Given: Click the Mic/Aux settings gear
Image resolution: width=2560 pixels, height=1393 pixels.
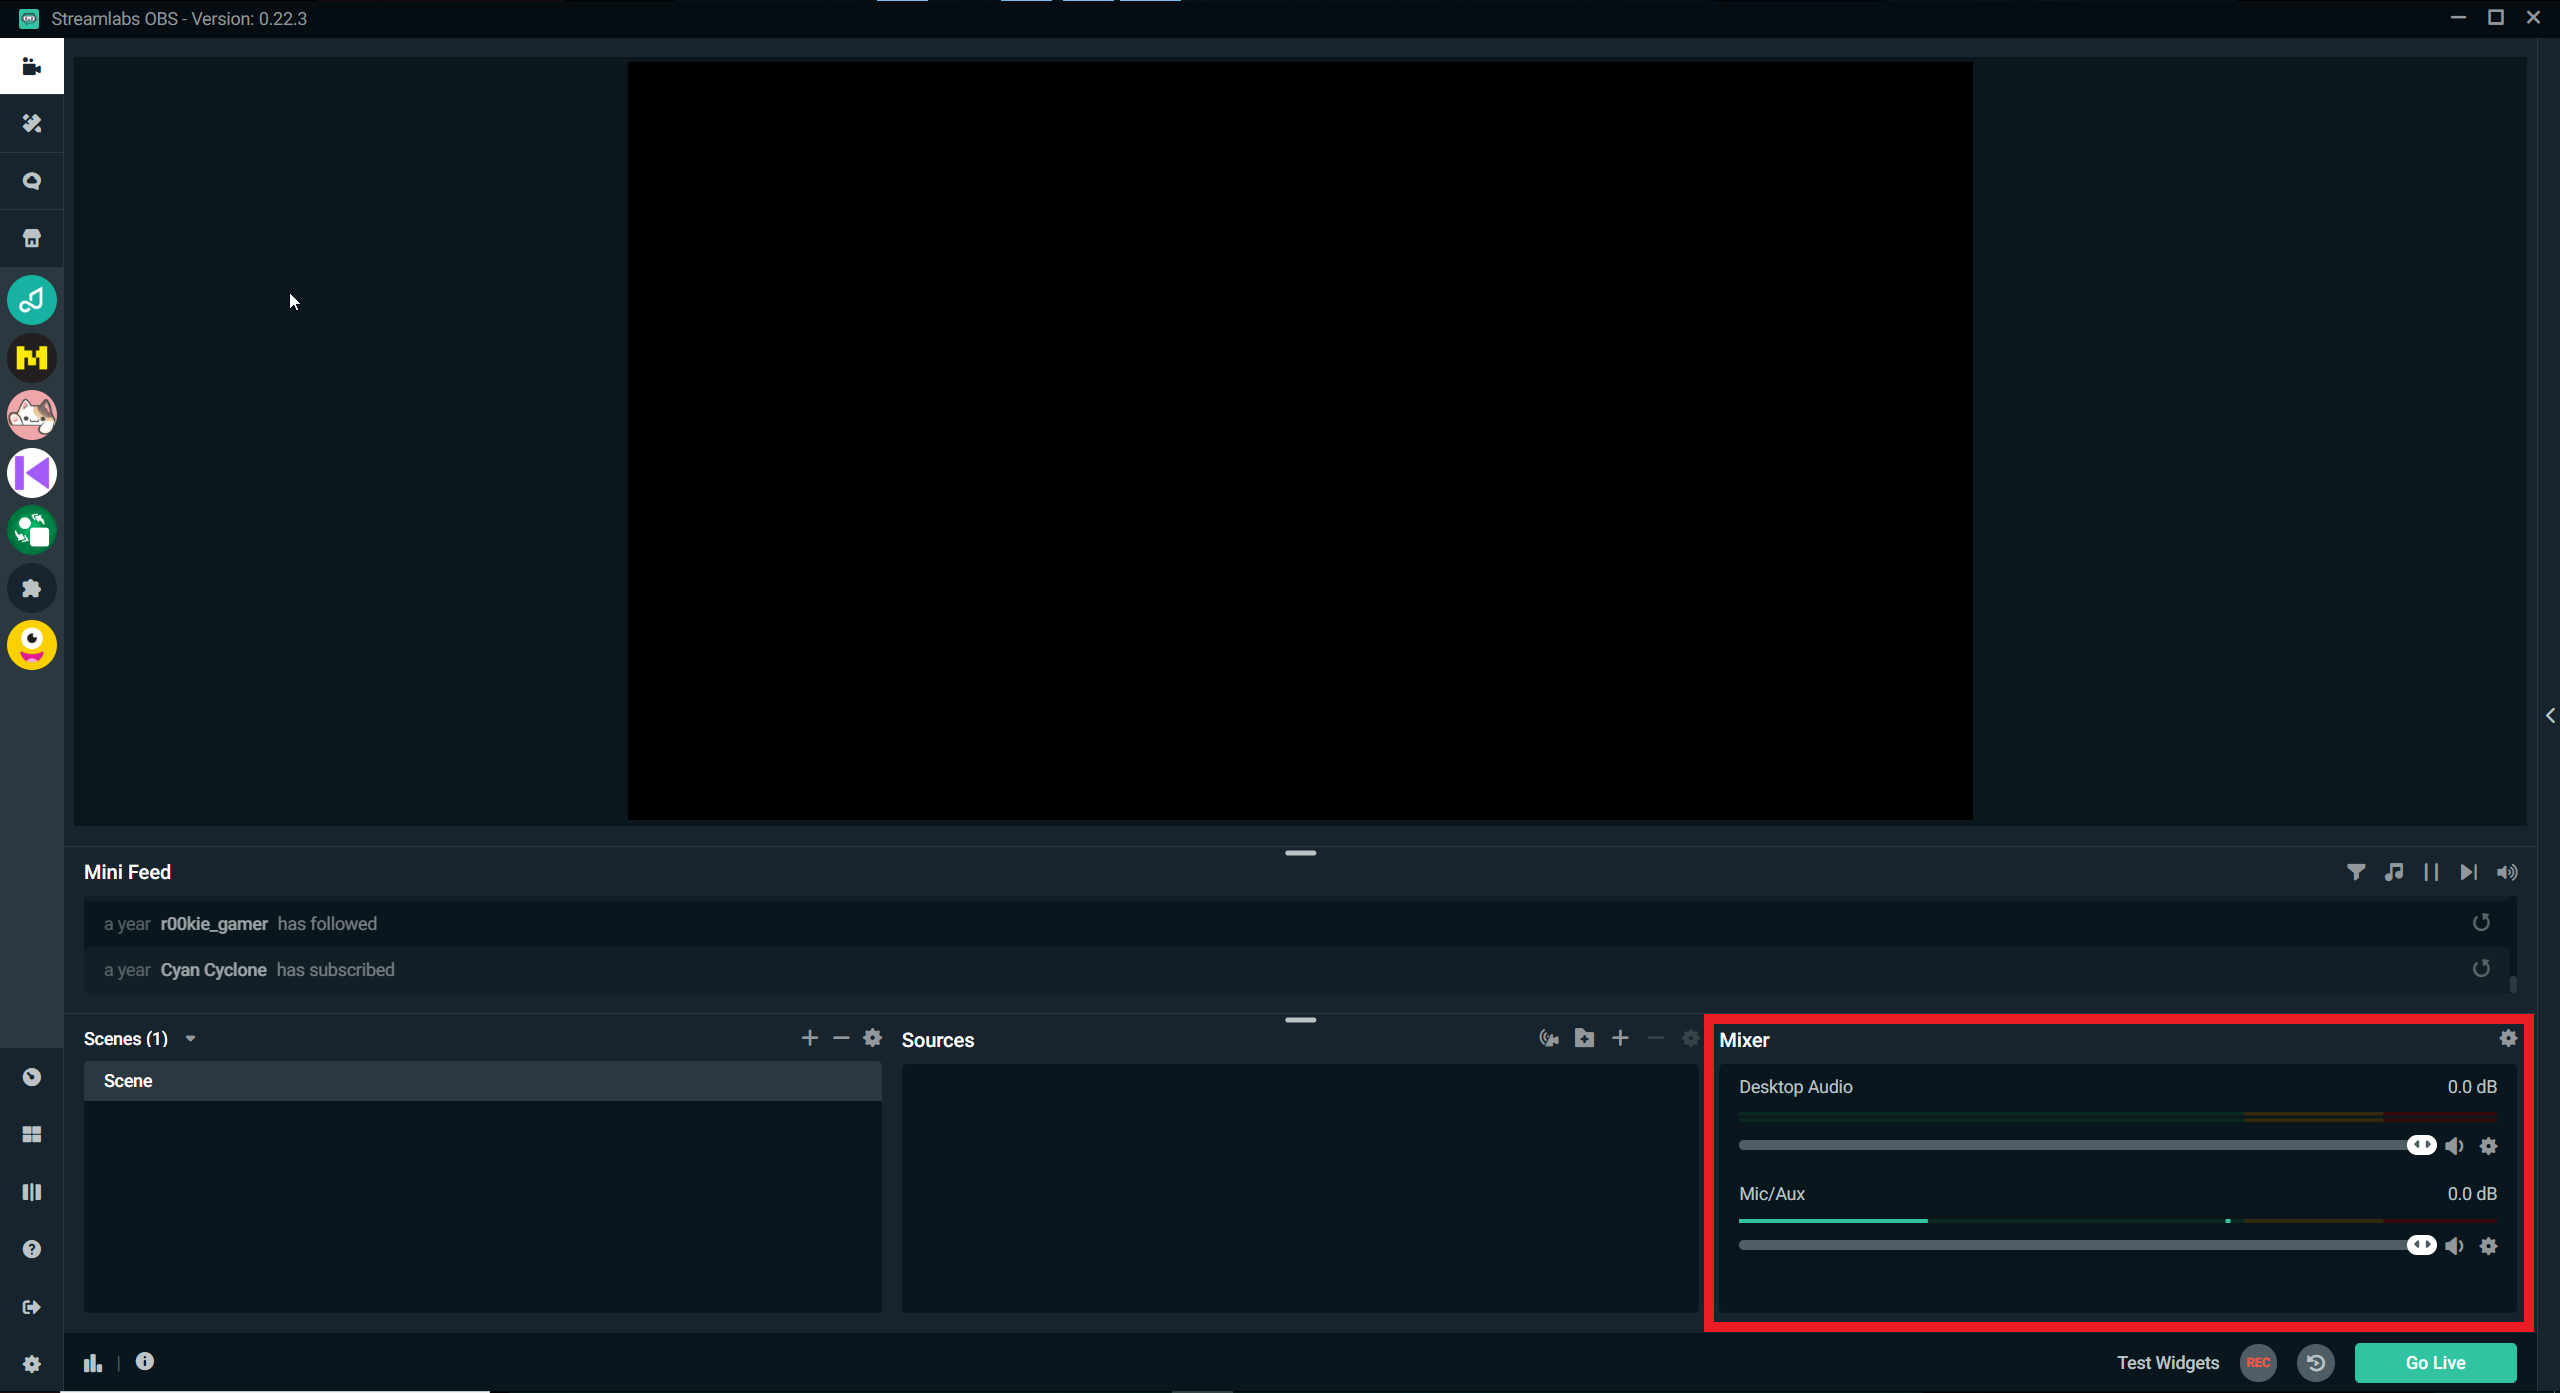Looking at the screenshot, I should click(2490, 1245).
